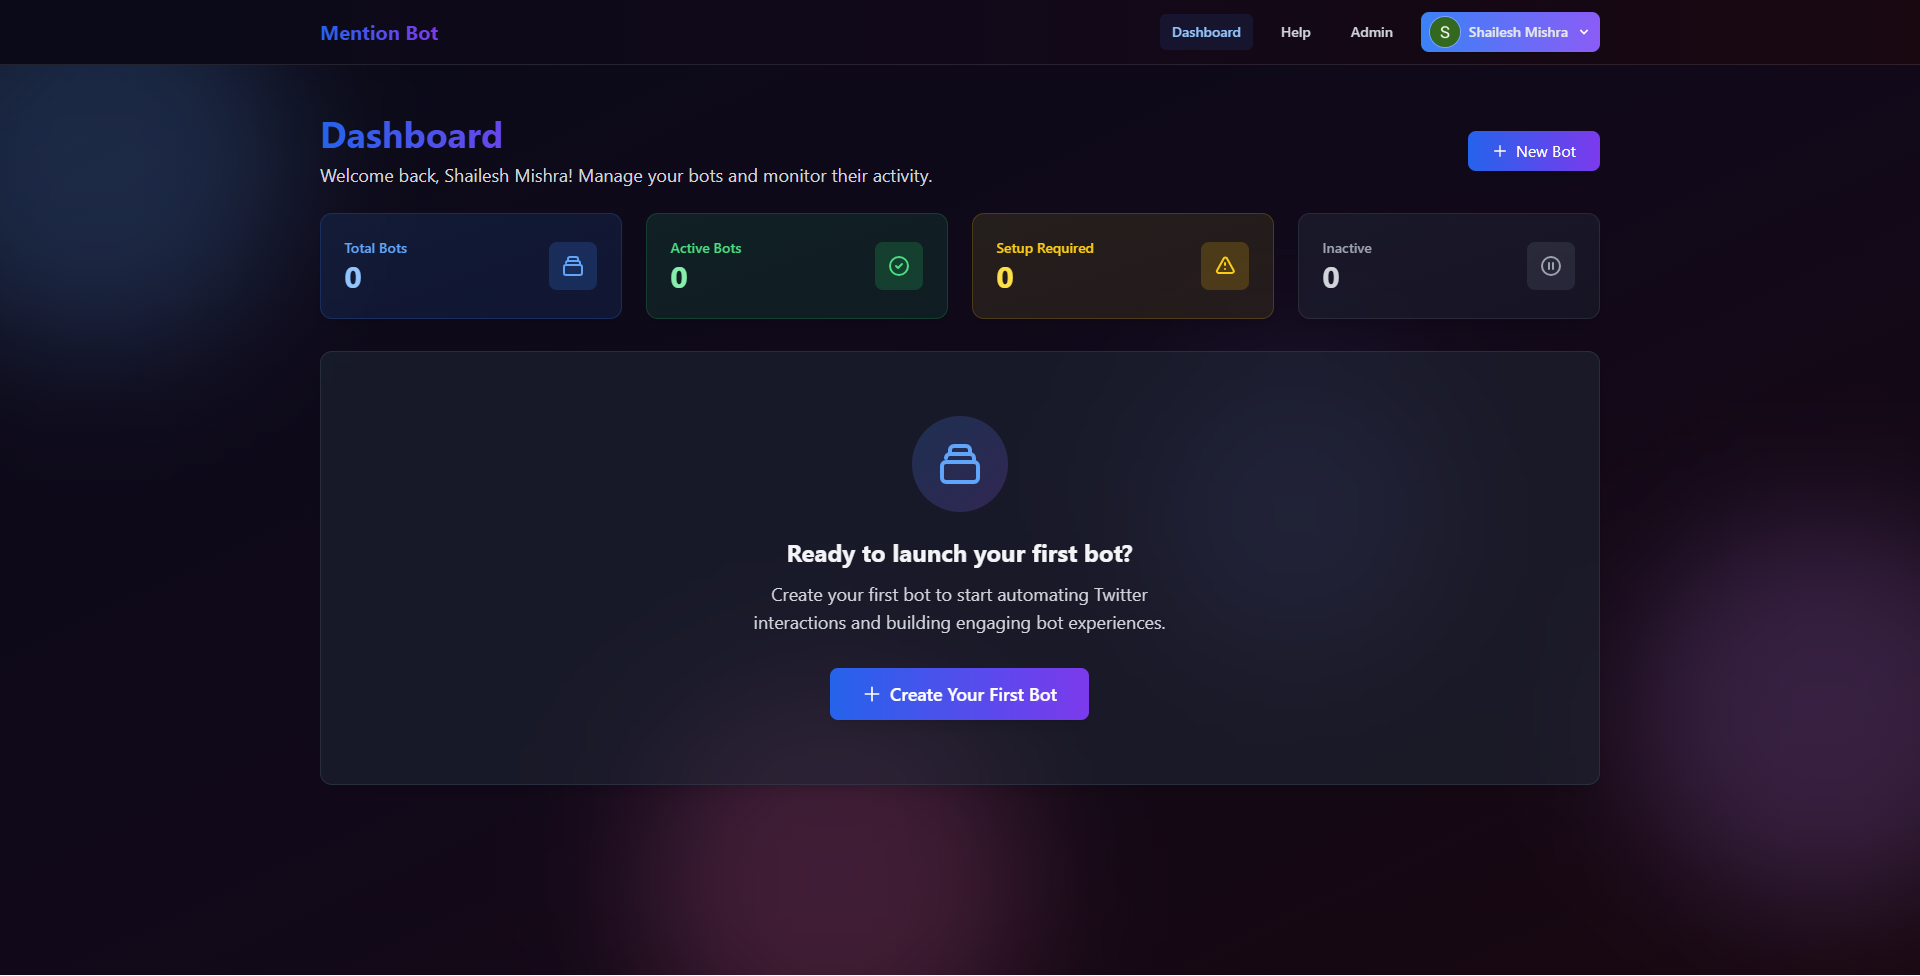
Task: Click the Active Bots green checkmark icon
Action: [x=899, y=266]
